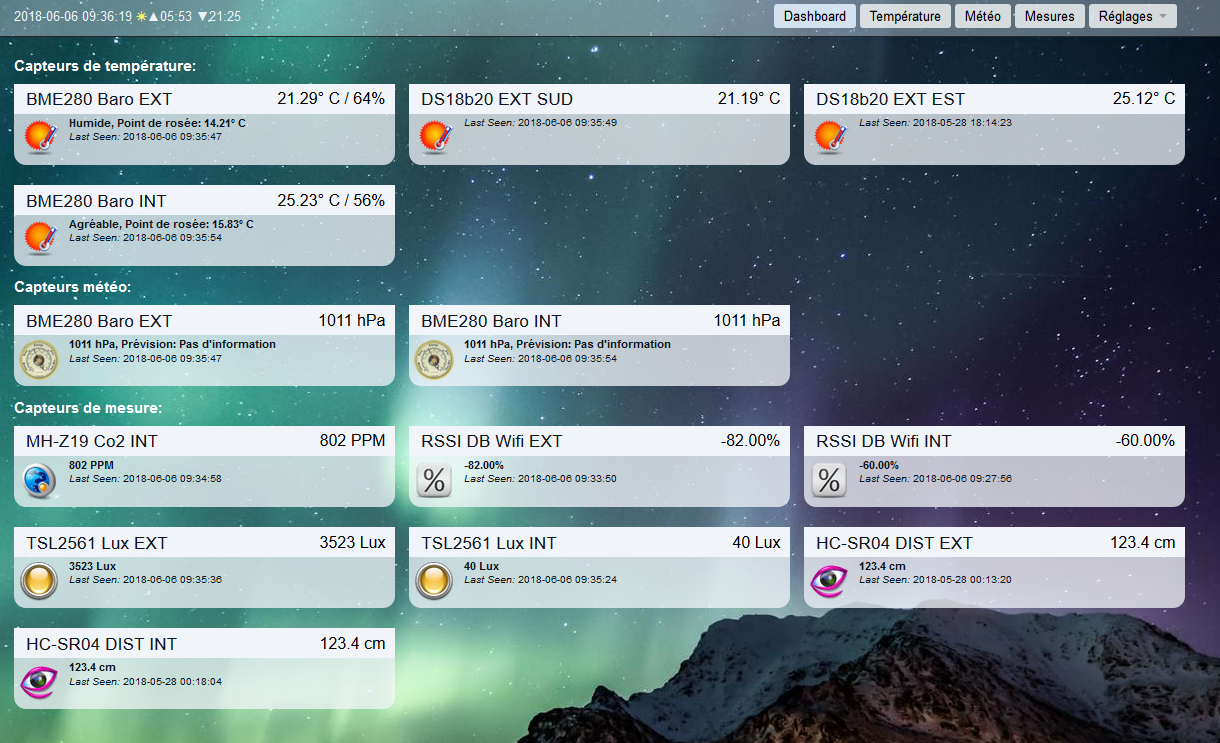Click percent icon on RSSI DB Wifi EXT
The height and width of the screenshot is (743, 1220).
pyautogui.click(x=435, y=480)
